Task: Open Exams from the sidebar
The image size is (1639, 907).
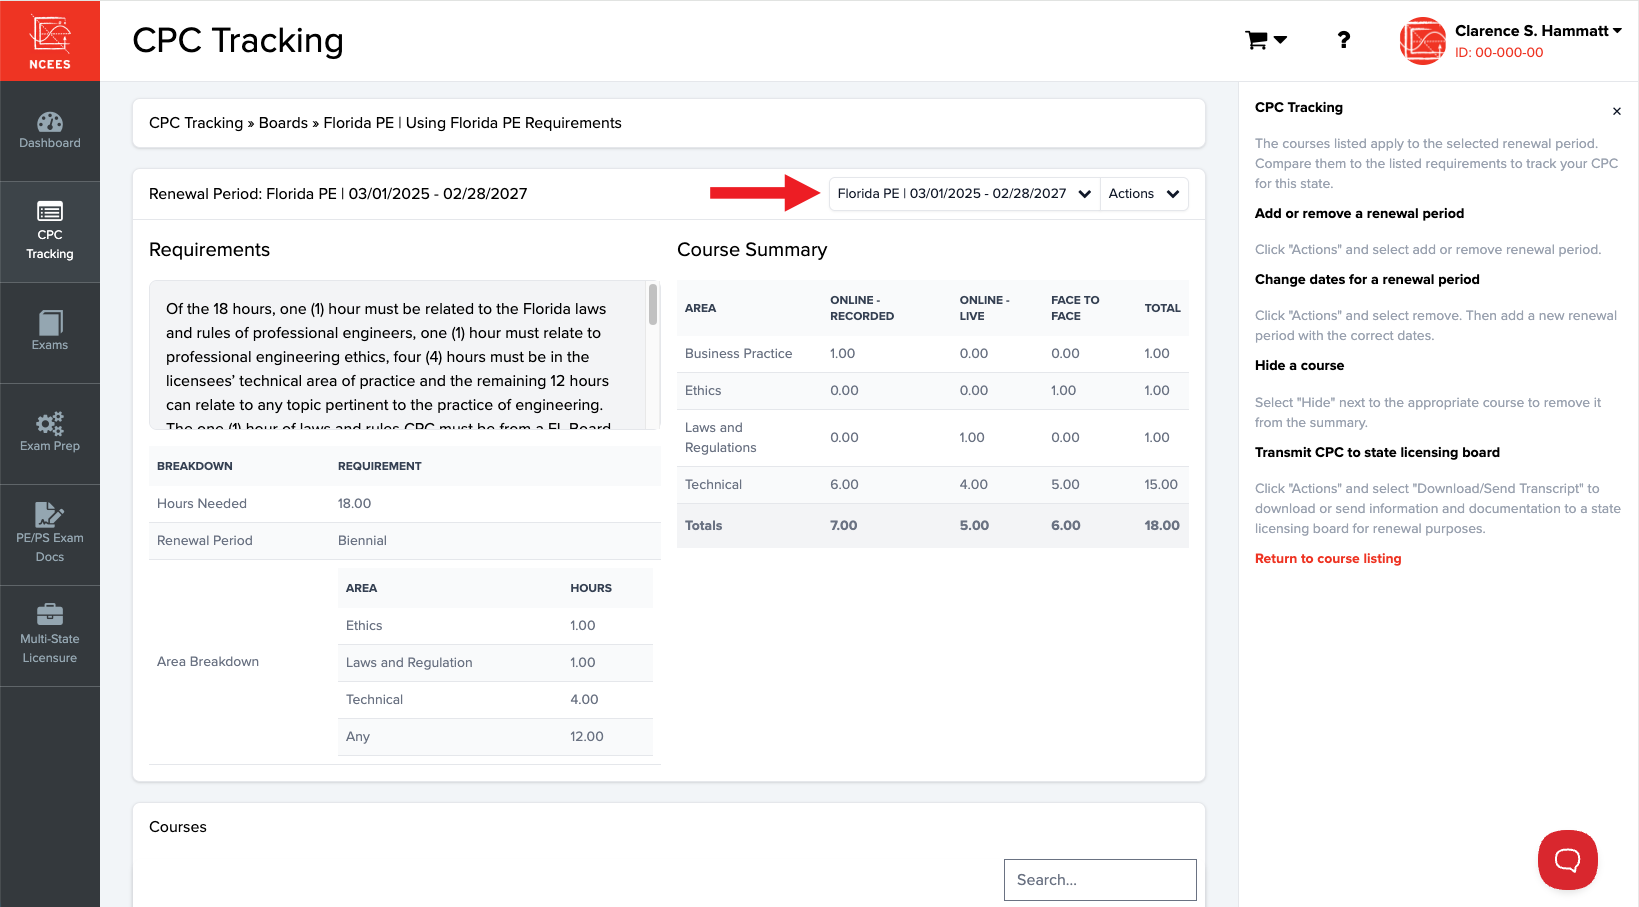Action: (x=50, y=333)
